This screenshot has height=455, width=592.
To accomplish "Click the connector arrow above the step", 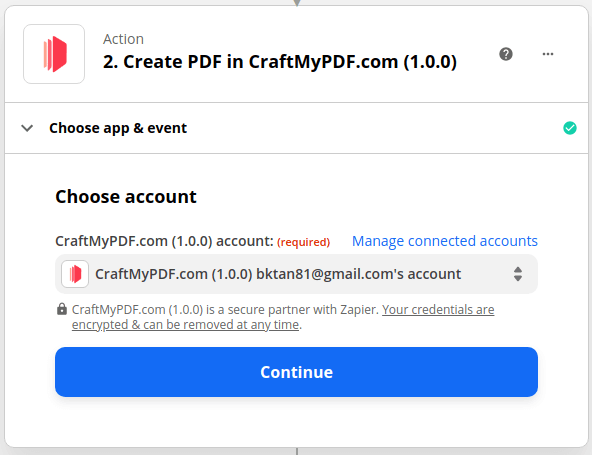I will tap(297, 3).
